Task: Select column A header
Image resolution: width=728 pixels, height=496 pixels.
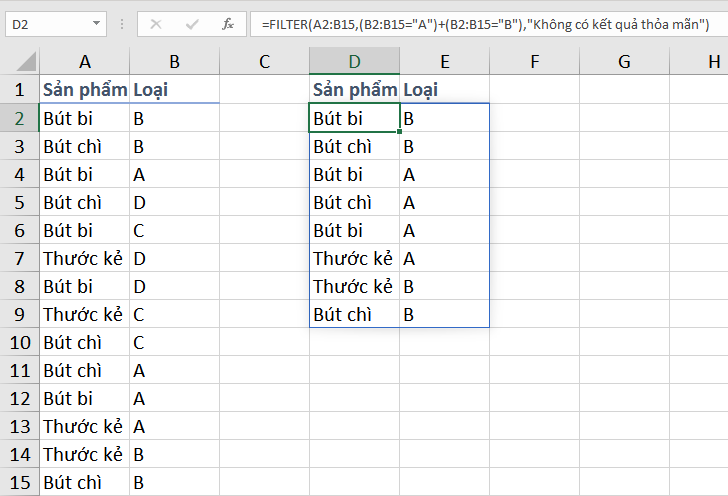Action: tap(85, 62)
